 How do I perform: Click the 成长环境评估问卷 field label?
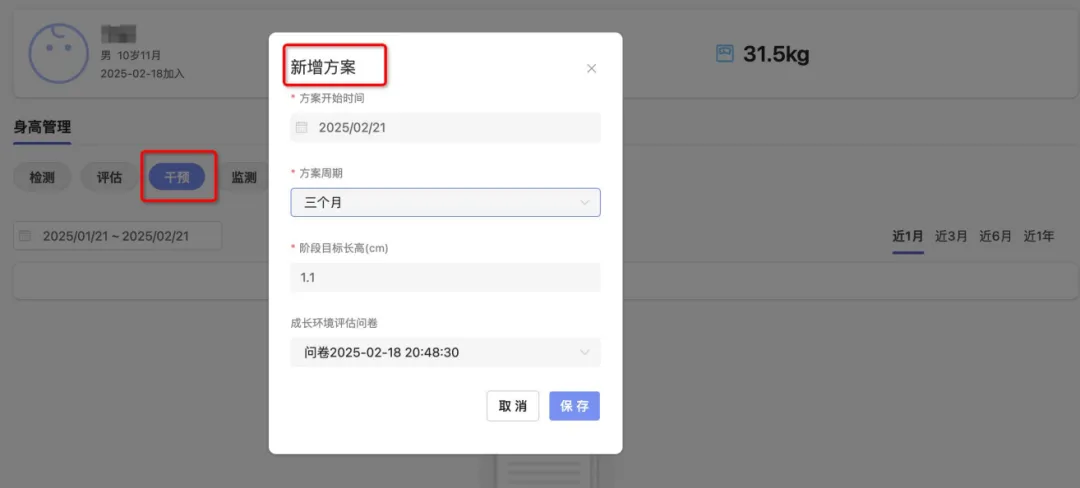[x=334, y=321]
